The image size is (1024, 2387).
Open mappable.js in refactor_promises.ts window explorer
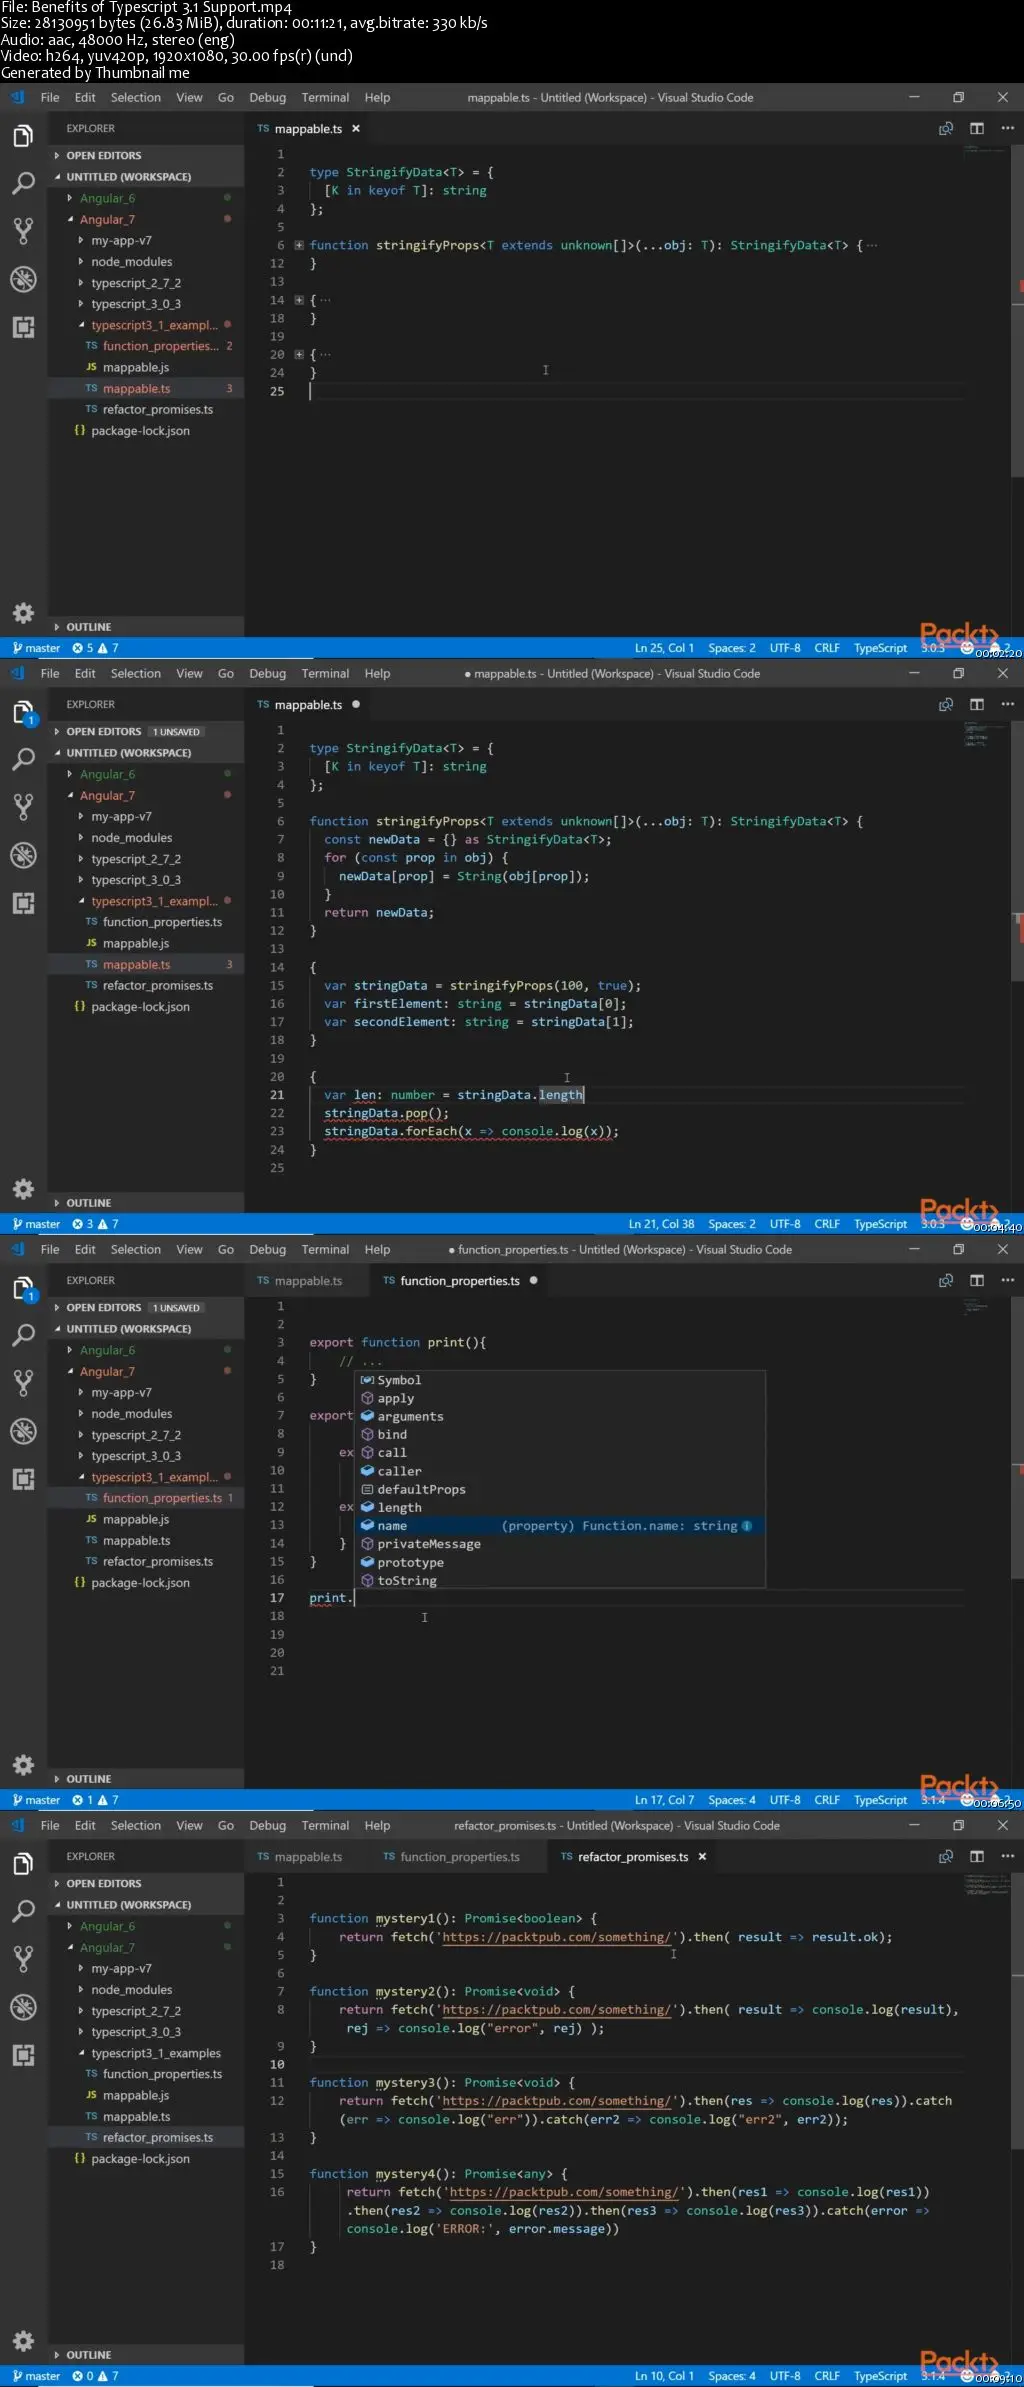click(x=136, y=2095)
